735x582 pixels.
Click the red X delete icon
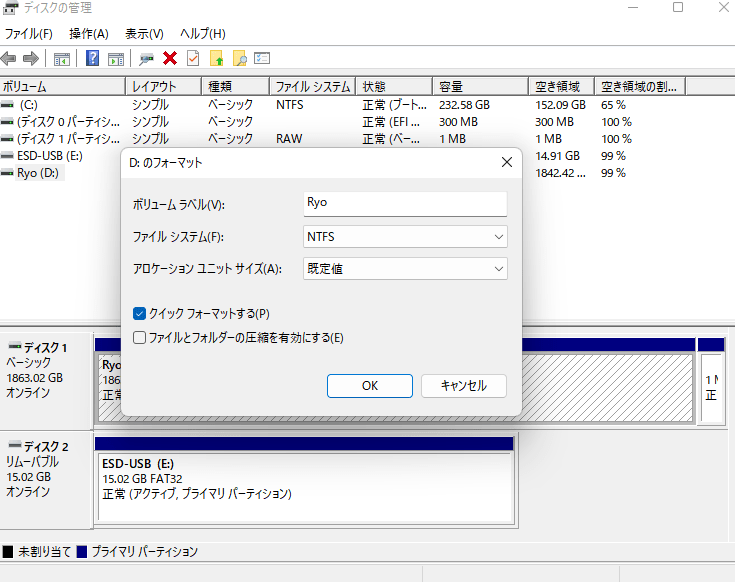170,58
